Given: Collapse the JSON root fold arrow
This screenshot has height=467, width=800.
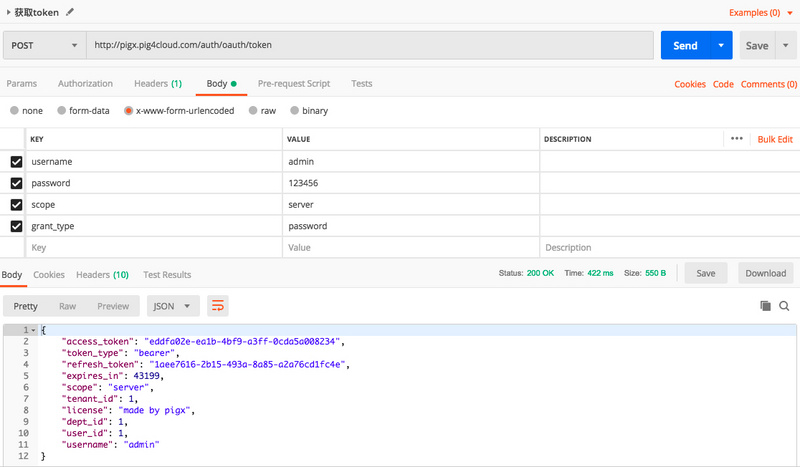Looking at the screenshot, I should pyautogui.click(x=33, y=330).
